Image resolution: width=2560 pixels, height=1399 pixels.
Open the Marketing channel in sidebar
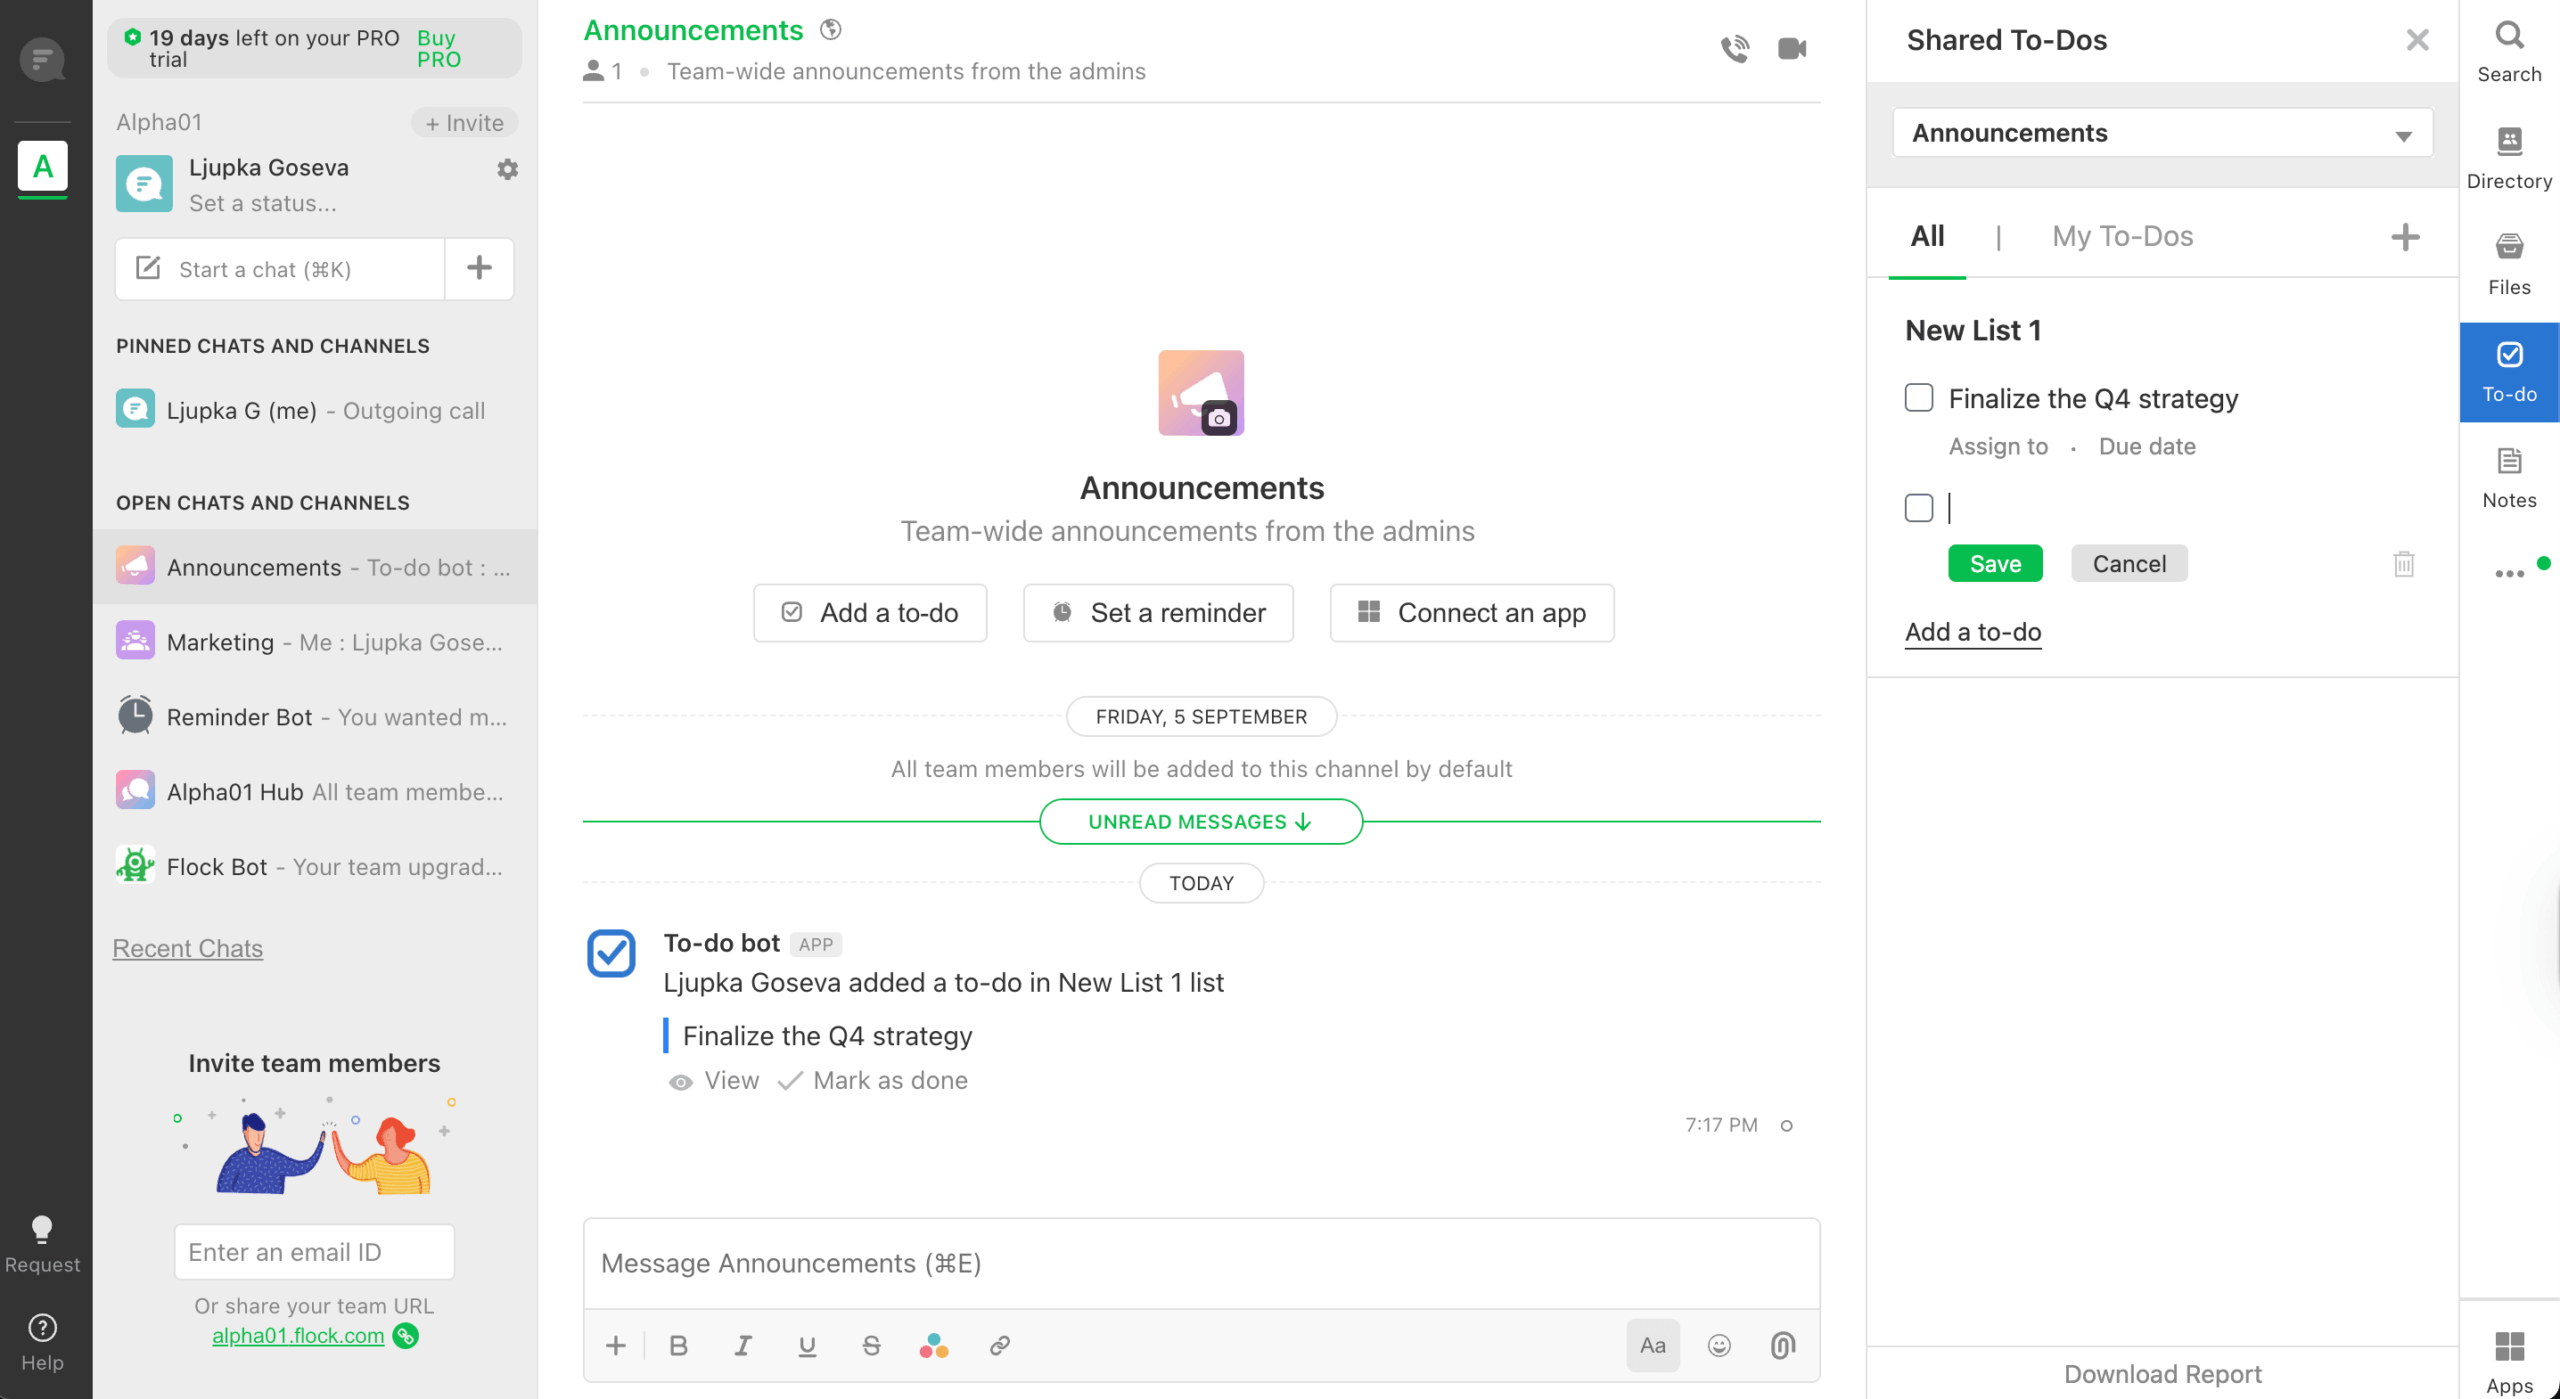315,642
